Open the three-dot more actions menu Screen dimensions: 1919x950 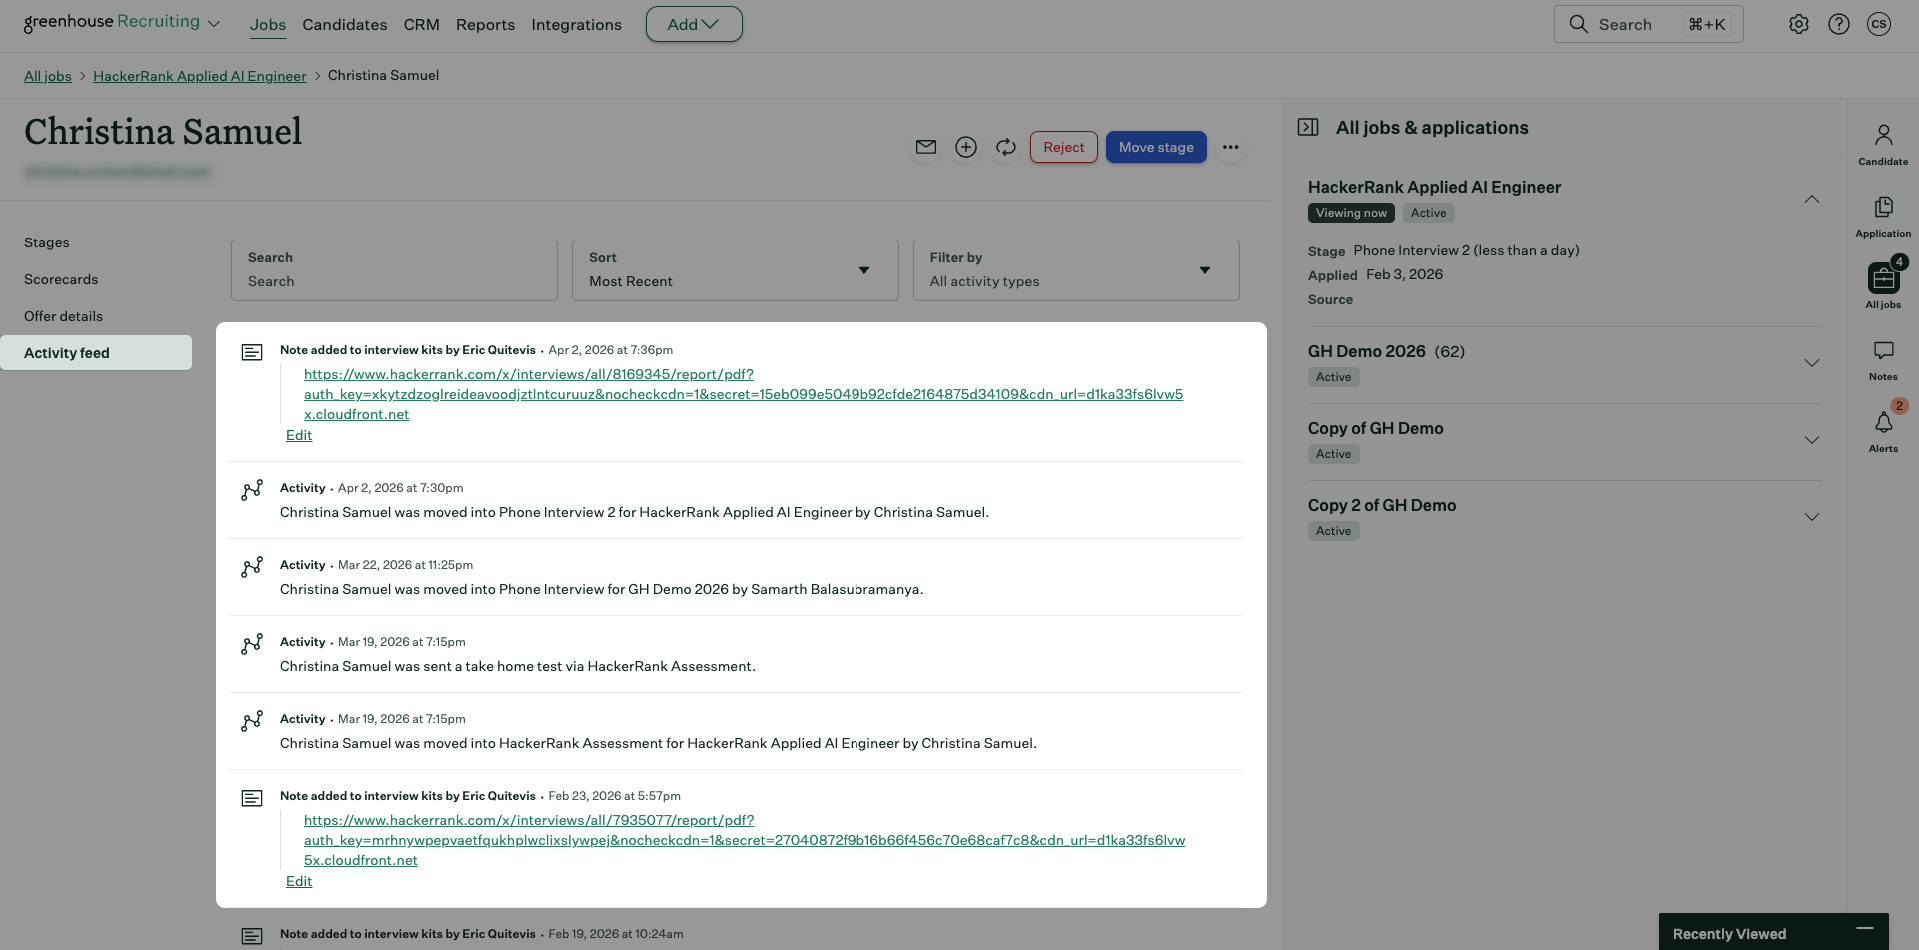1231,147
